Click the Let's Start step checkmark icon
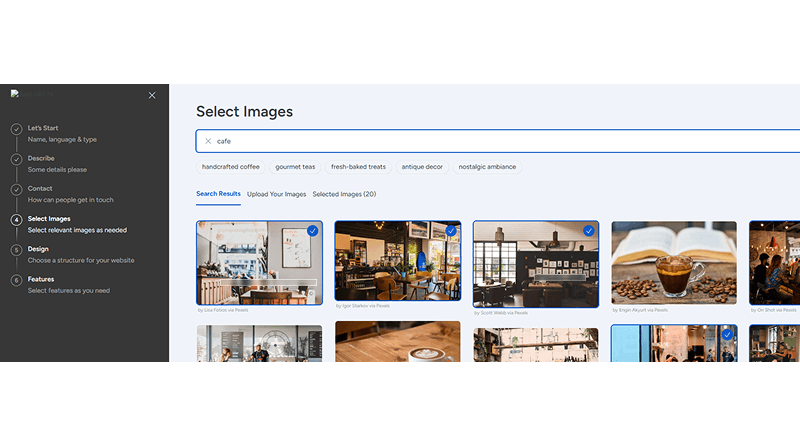Viewport: 800px width, 445px height. pyautogui.click(x=16, y=129)
